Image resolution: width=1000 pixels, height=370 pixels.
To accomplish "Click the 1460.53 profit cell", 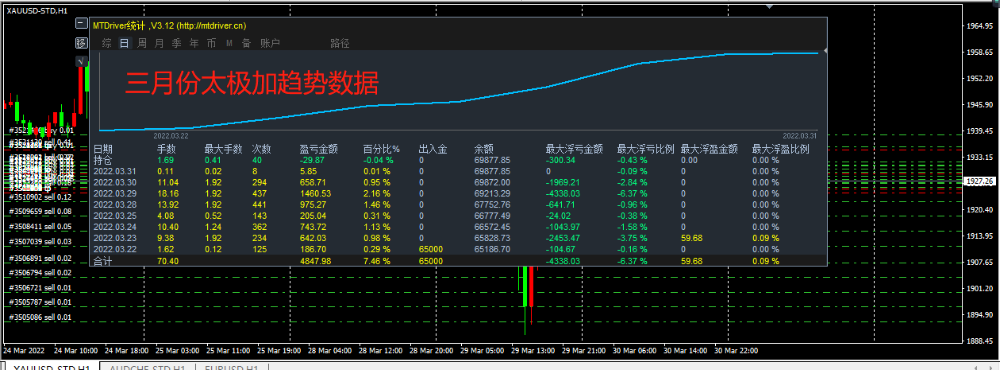I will point(316,193).
